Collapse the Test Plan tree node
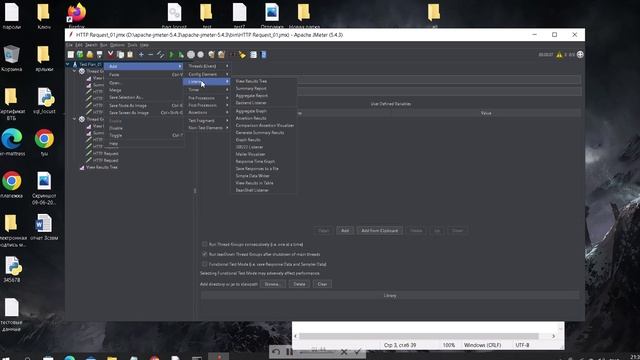Image resolution: width=640 pixels, height=360 pixels. coord(68,64)
